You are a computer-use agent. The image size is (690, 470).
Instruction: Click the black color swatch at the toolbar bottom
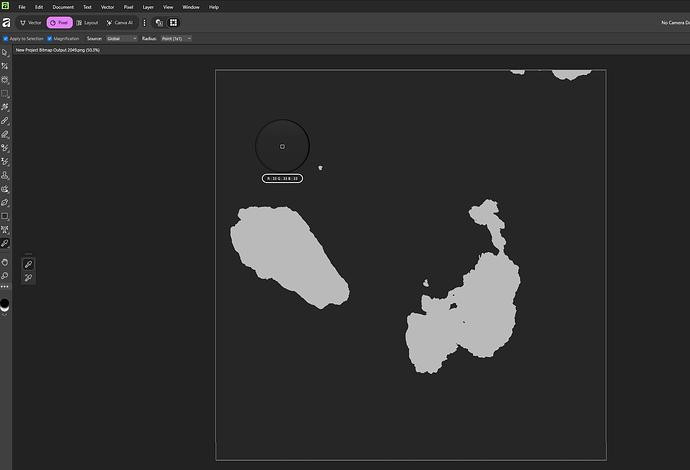pos(5,302)
